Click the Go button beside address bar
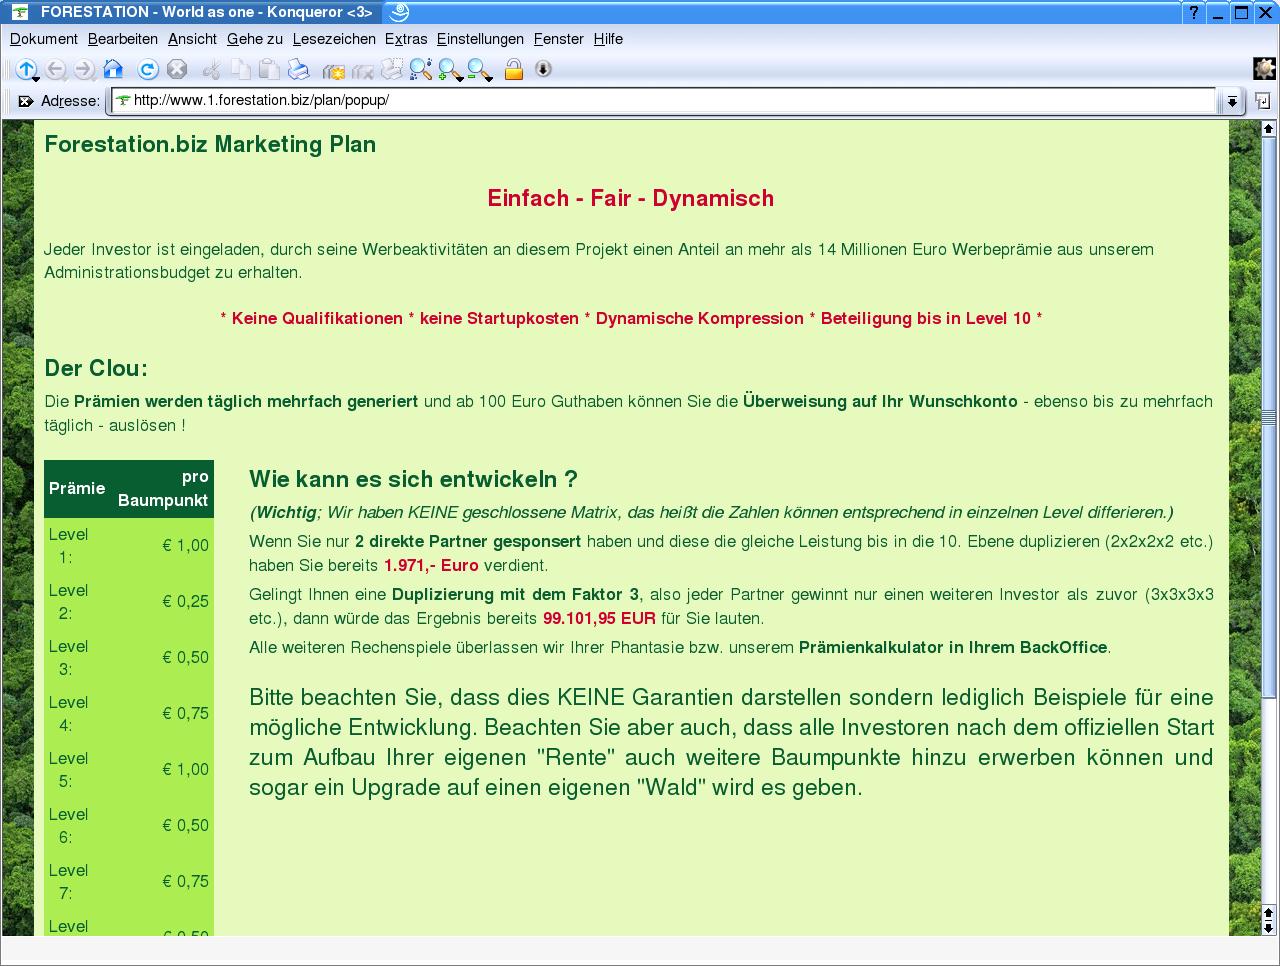Screen dimensions: 1280x966 [1263, 101]
